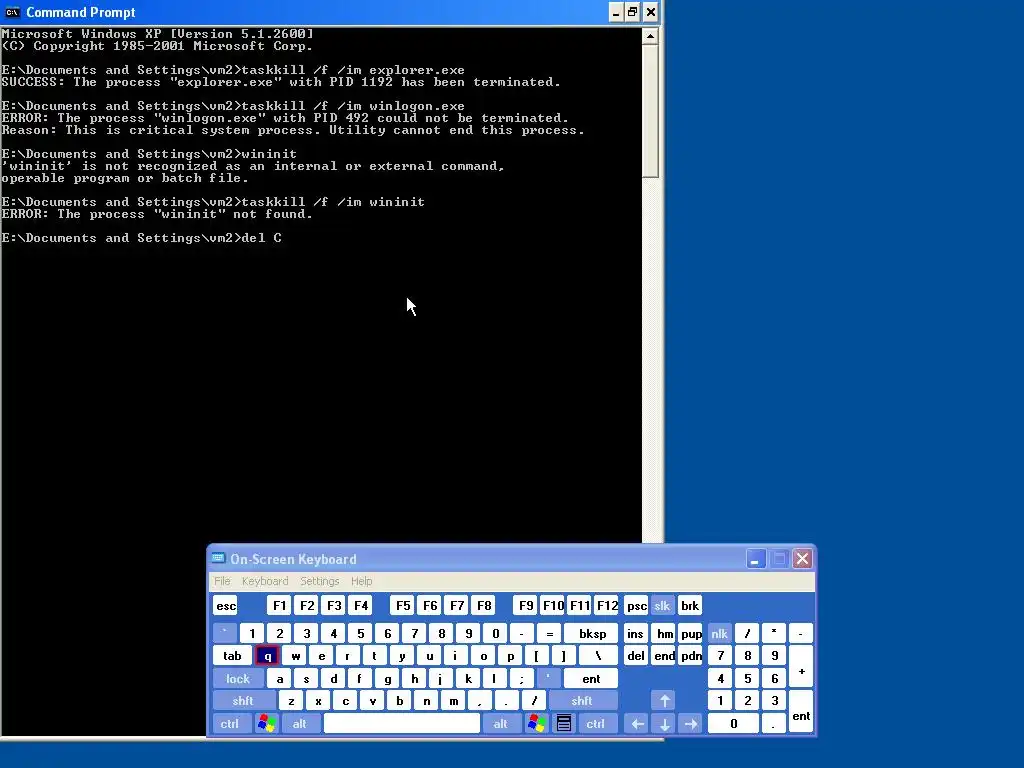1024x768 pixels.
Task: Click the m letter key
Action: click(x=453, y=701)
